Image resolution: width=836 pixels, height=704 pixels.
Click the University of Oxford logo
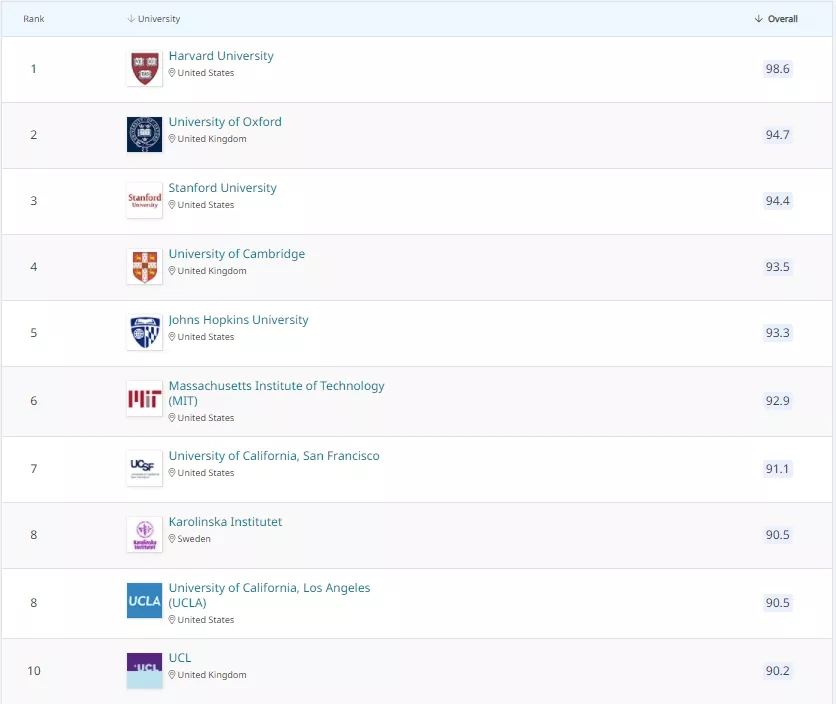point(144,135)
